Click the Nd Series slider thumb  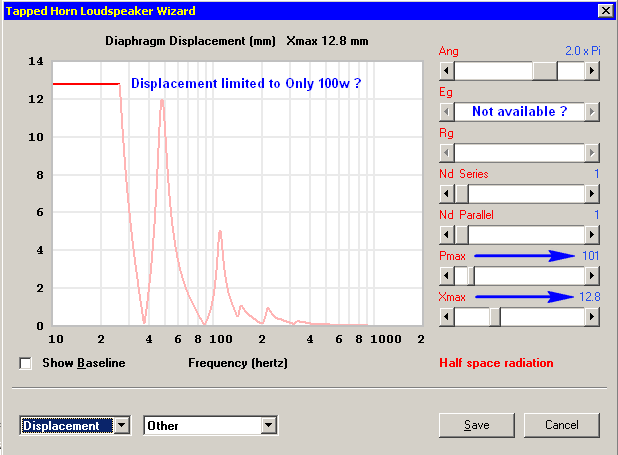point(462,194)
